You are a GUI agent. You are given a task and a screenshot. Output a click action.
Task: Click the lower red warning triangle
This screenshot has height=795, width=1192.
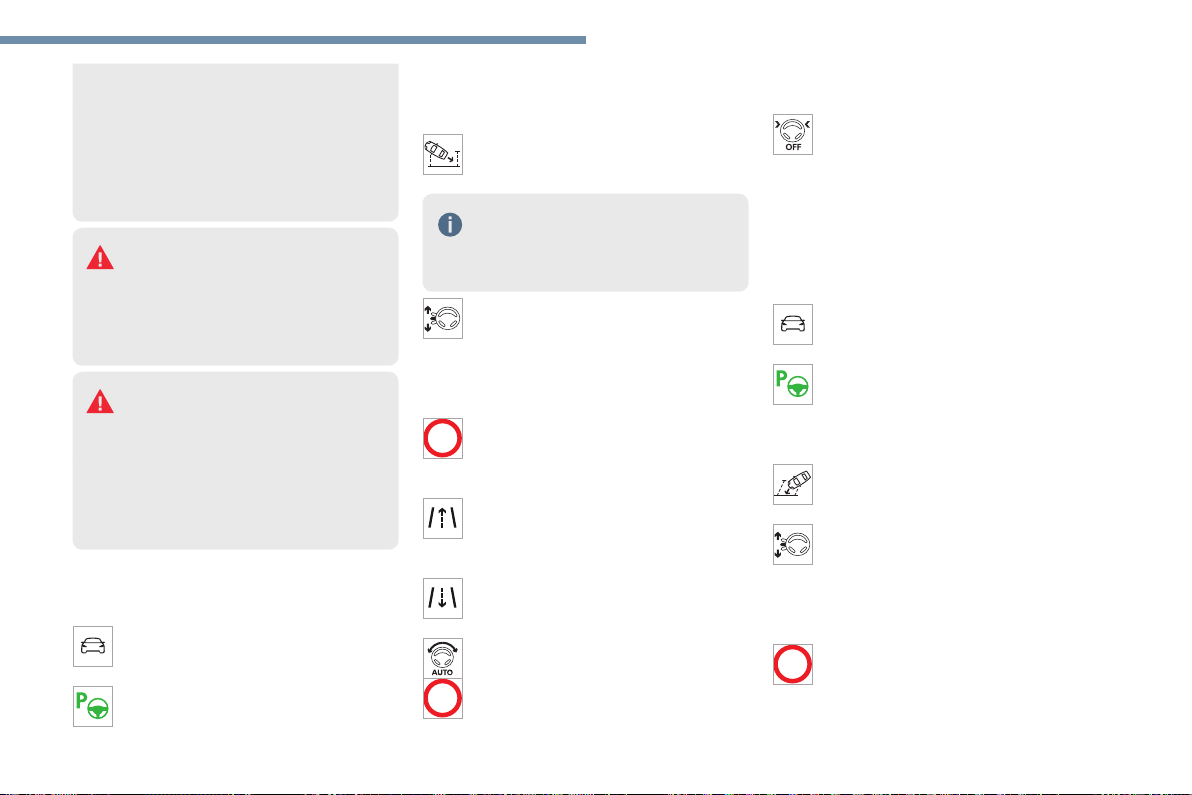[x=100, y=401]
